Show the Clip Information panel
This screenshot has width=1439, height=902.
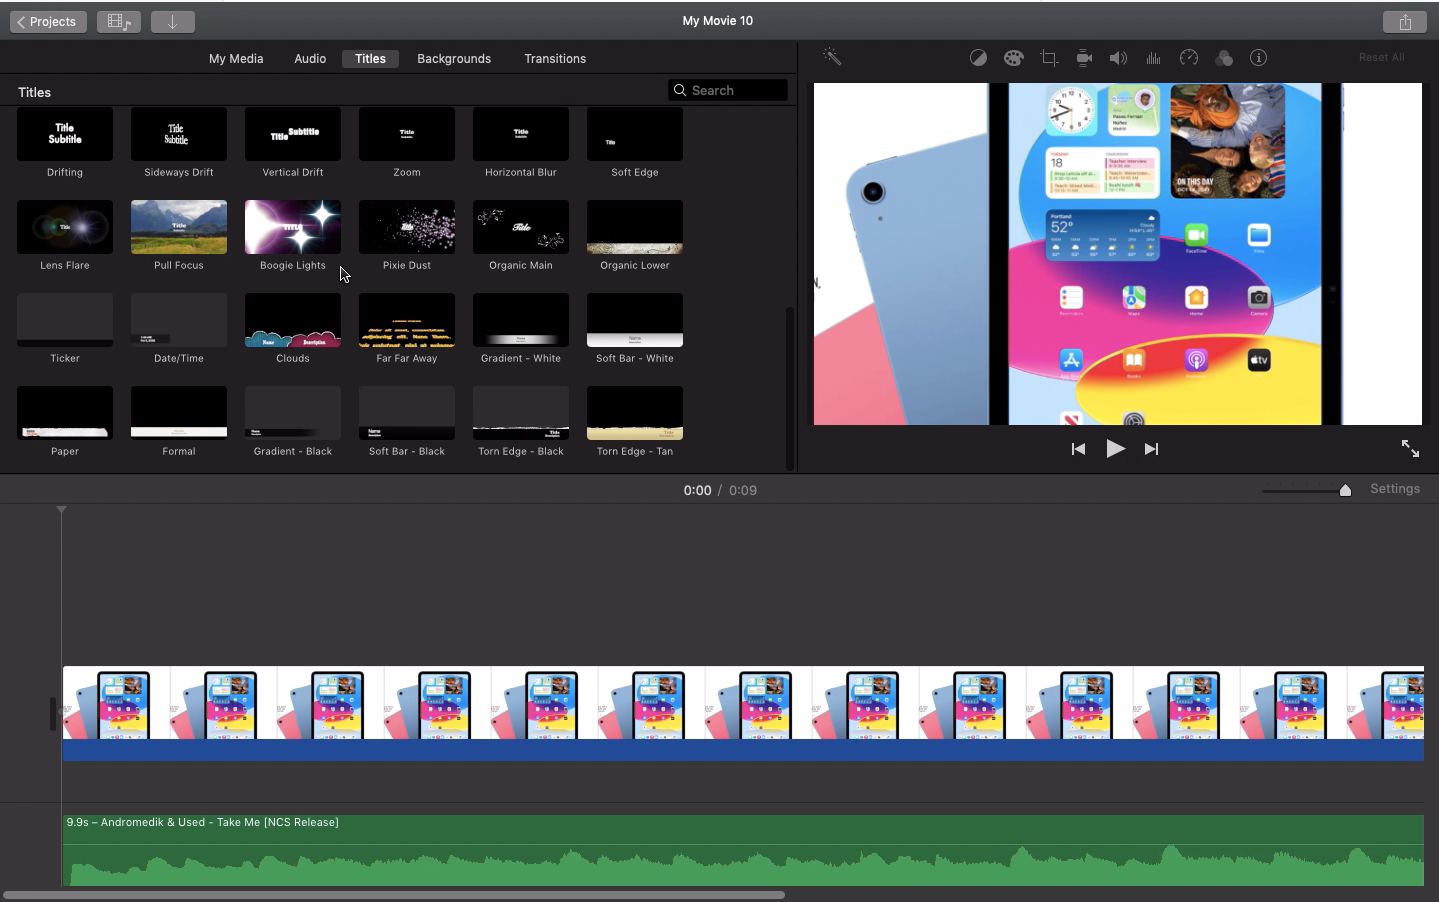1258,57
